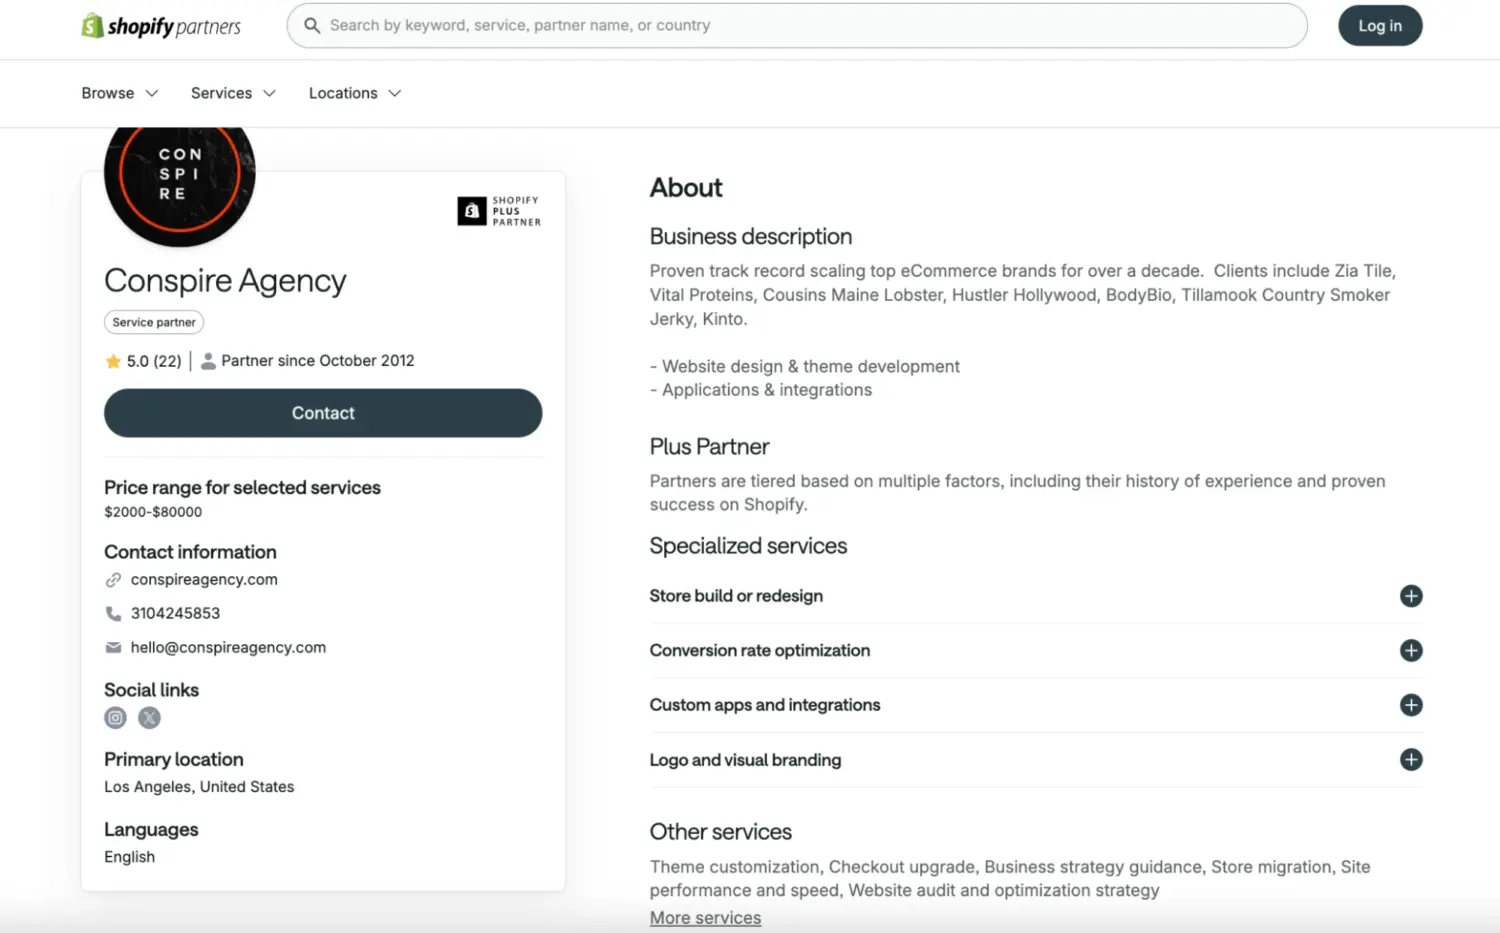
Task: Open the Services menu
Action: coord(232,93)
